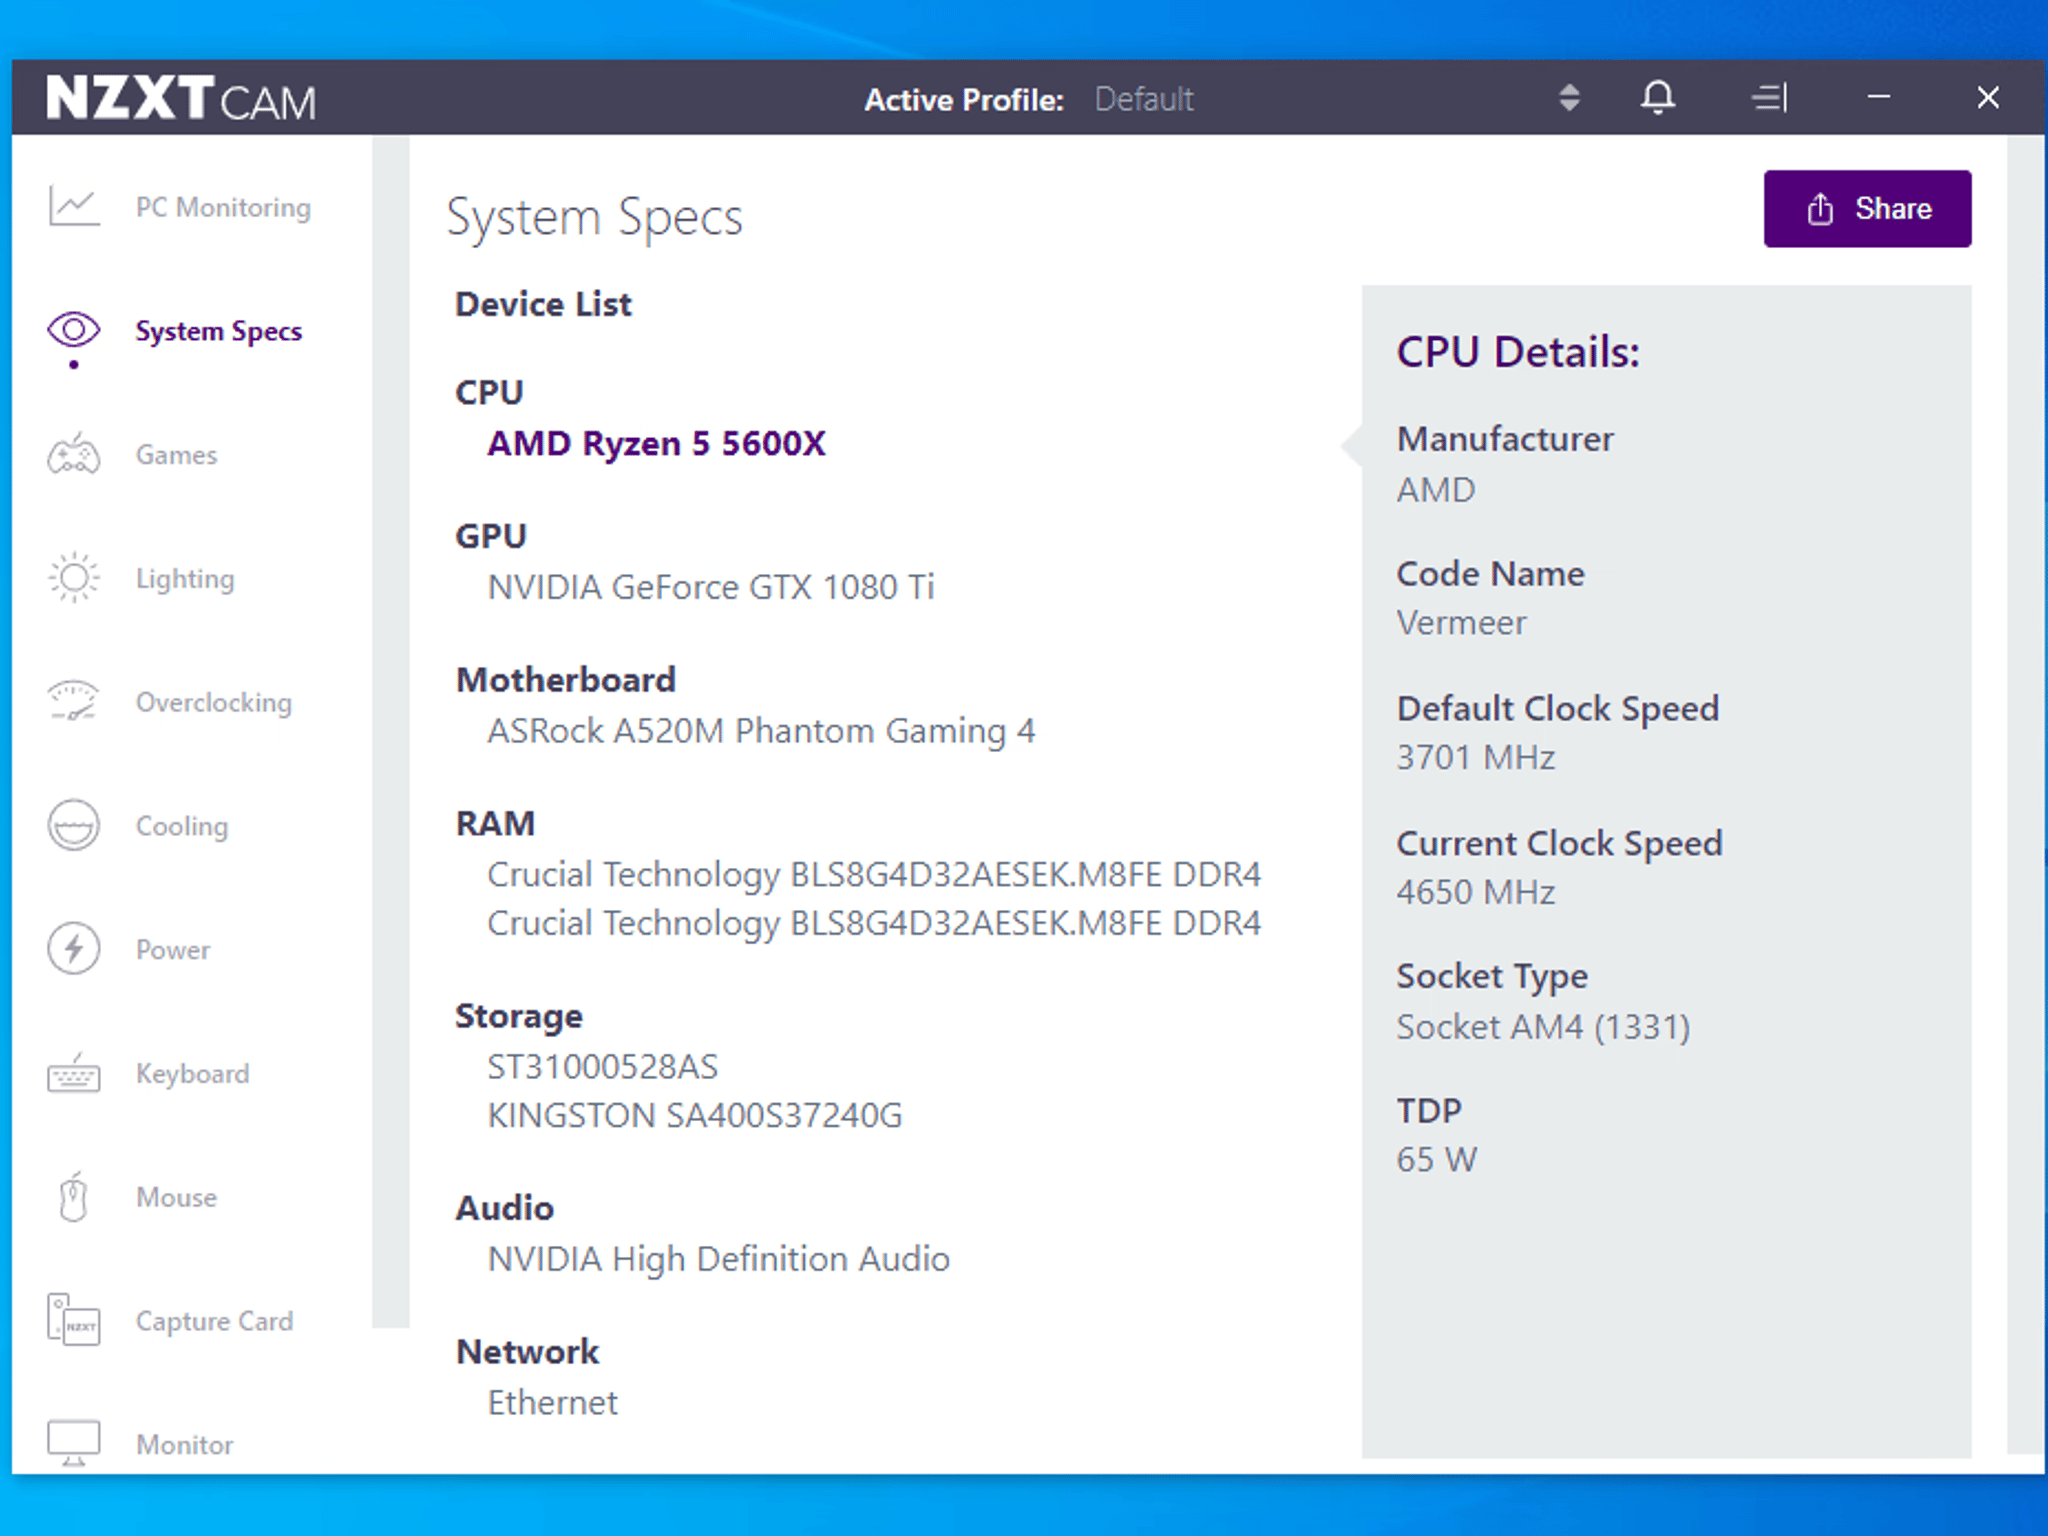The height and width of the screenshot is (1536, 2048).
Task: Open the PC Monitoring graph icon
Action: [x=74, y=207]
